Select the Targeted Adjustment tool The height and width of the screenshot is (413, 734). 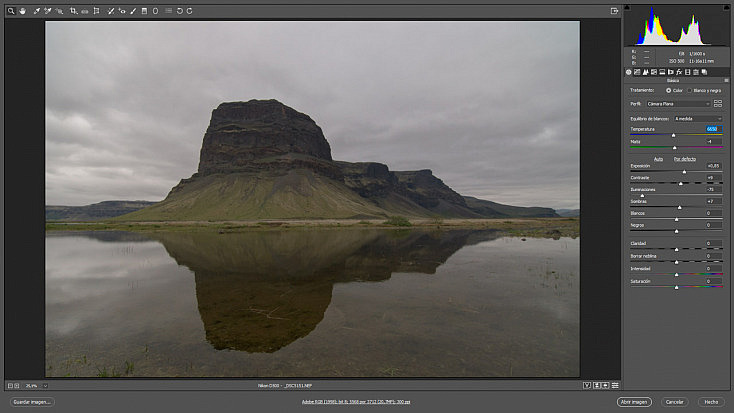[59, 11]
